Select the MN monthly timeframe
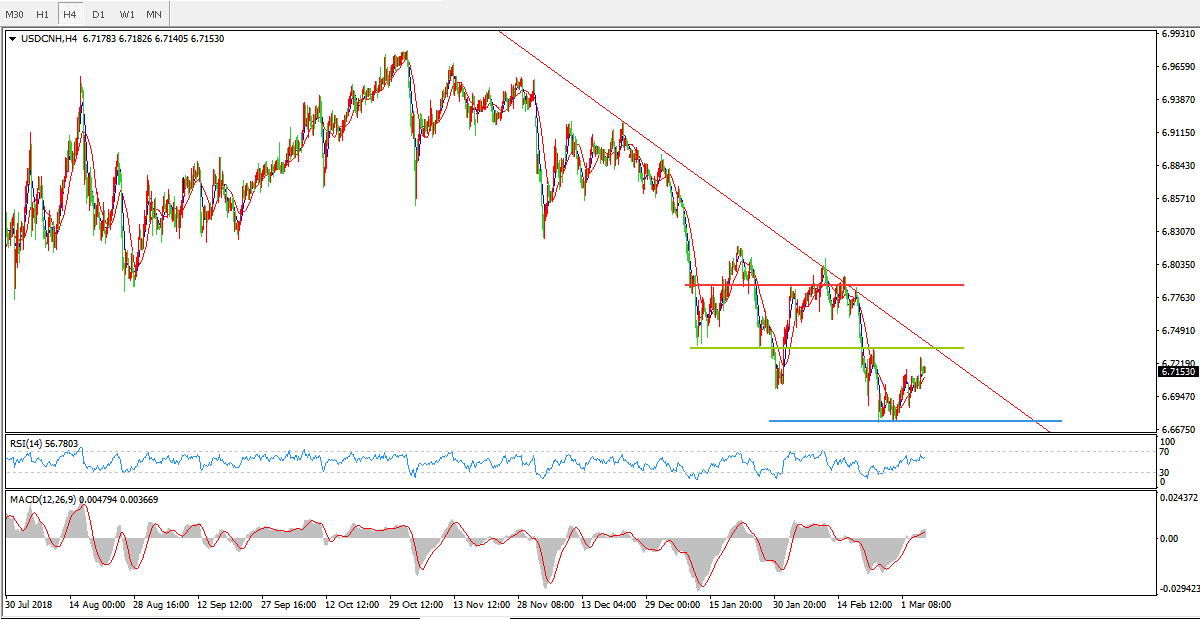 tap(153, 14)
